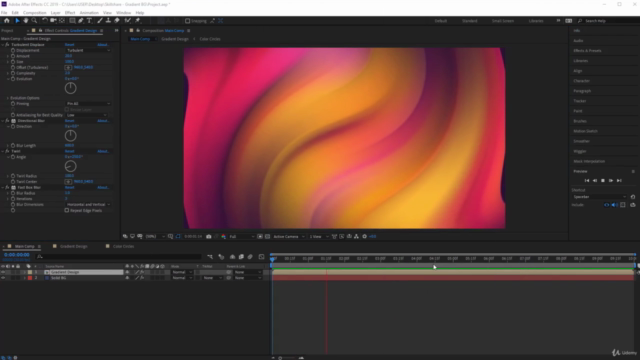Select the Eraser tool
Screen dimensions: 640x360
coord(117,20)
